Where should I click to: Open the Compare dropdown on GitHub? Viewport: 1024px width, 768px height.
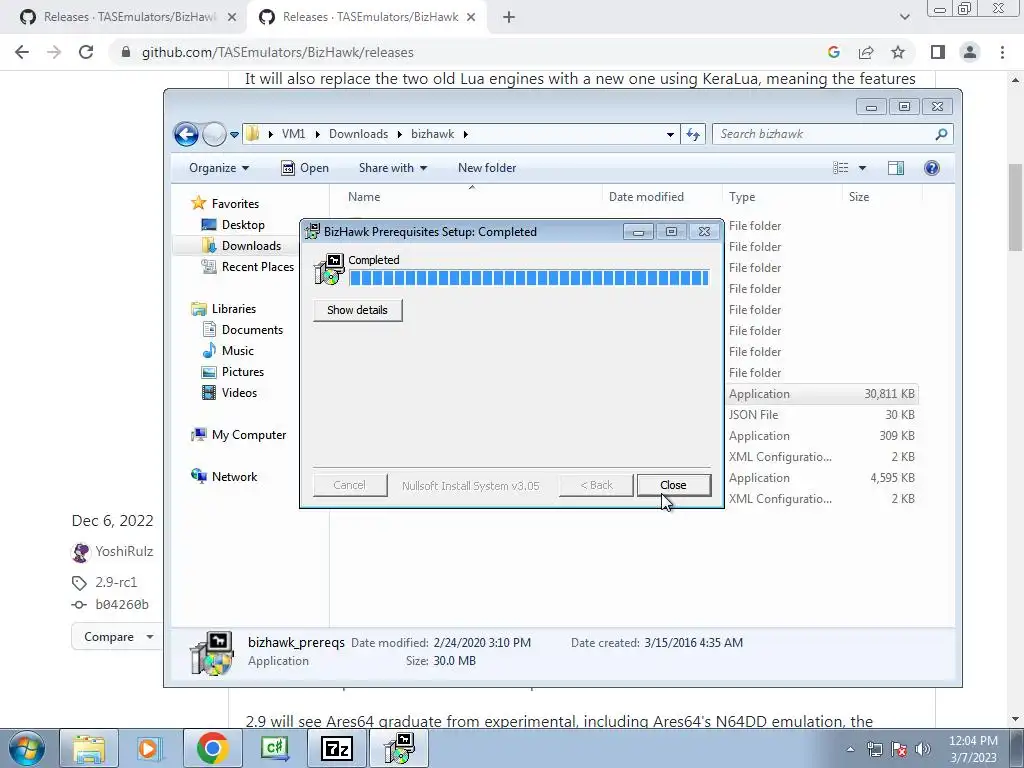116,637
